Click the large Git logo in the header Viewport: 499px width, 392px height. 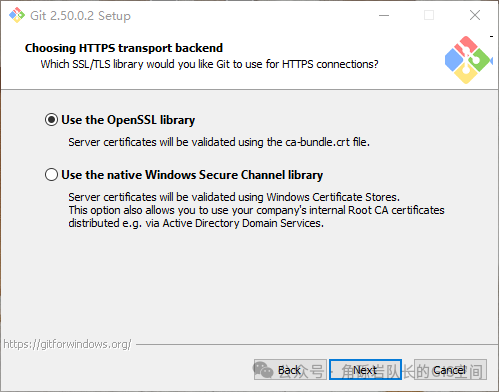point(468,60)
